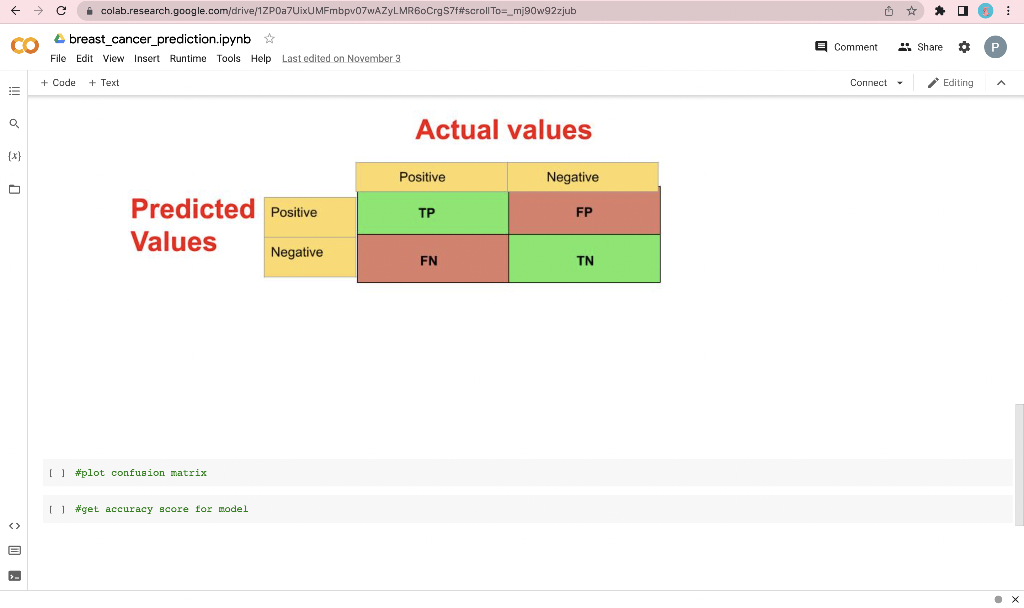
Task: Select the plot confusion matrix code cell
Action: [x=140, y=472]
